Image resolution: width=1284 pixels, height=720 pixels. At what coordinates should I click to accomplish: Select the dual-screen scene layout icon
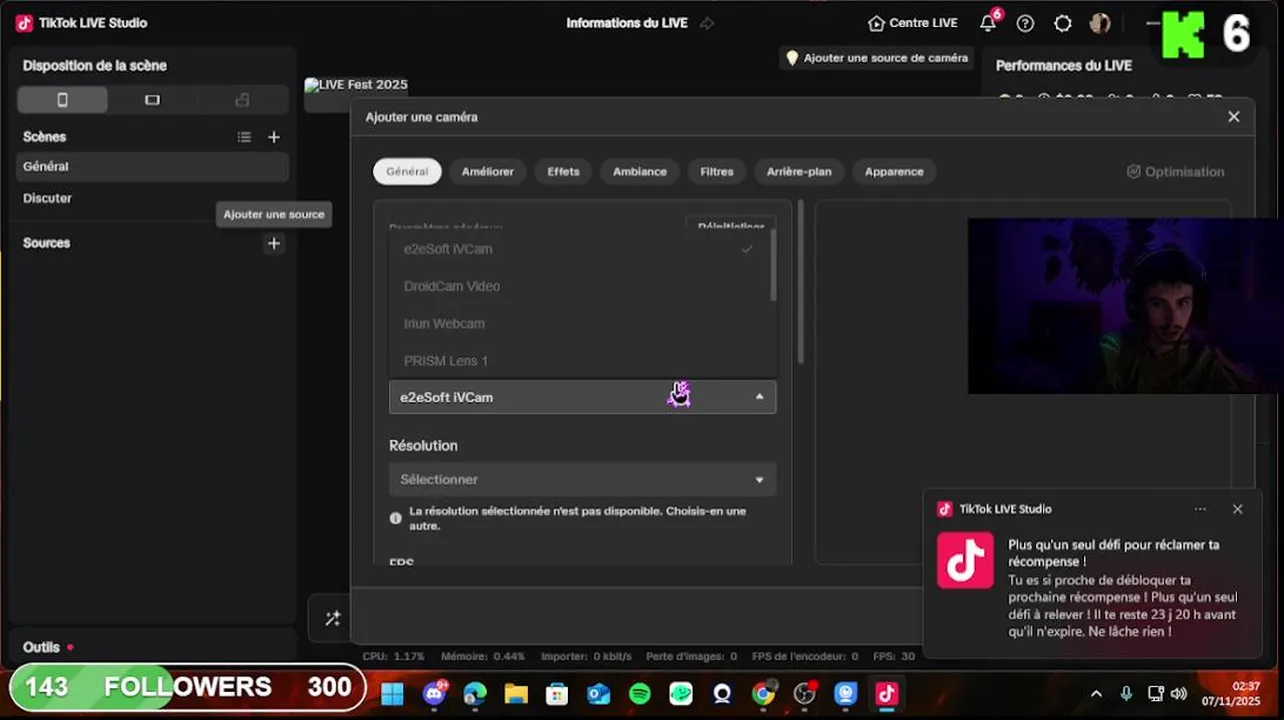tap(242, 100)
